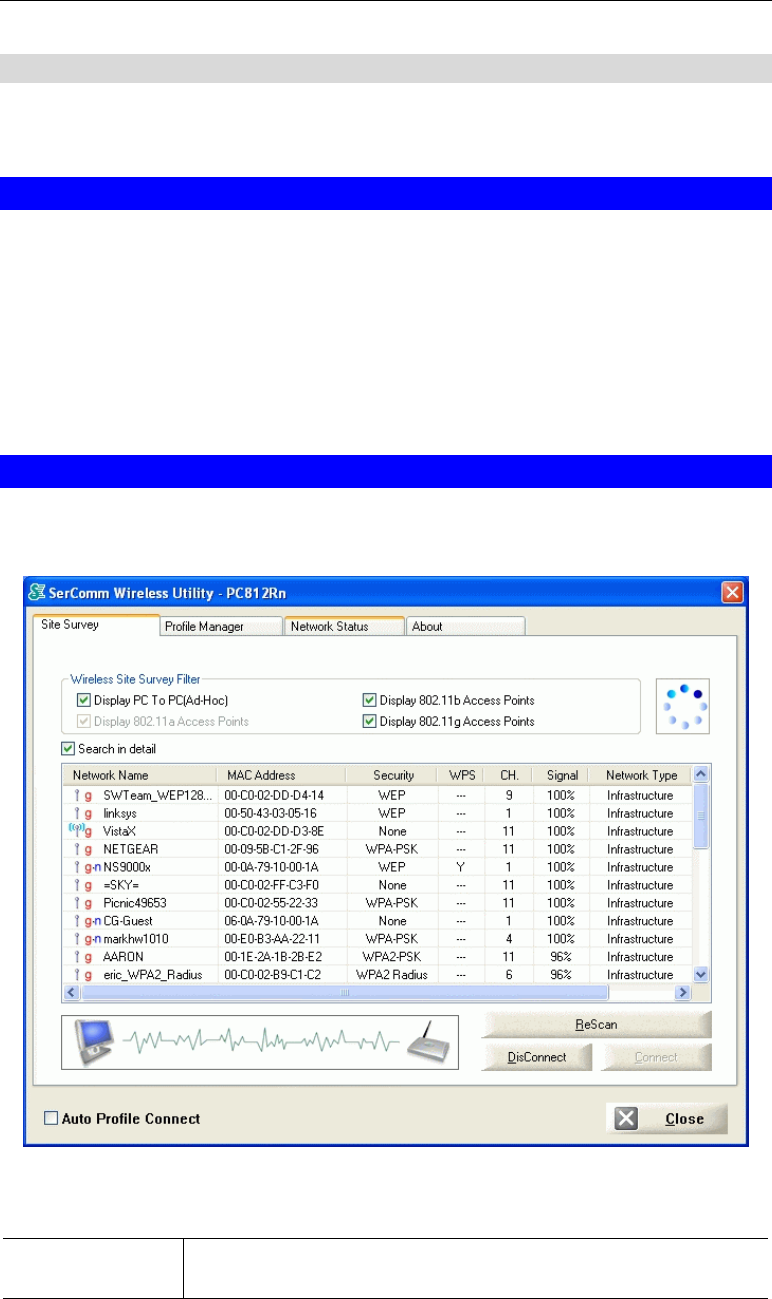
Task: Select the NS9000x network name
Action: pos(128,867)
